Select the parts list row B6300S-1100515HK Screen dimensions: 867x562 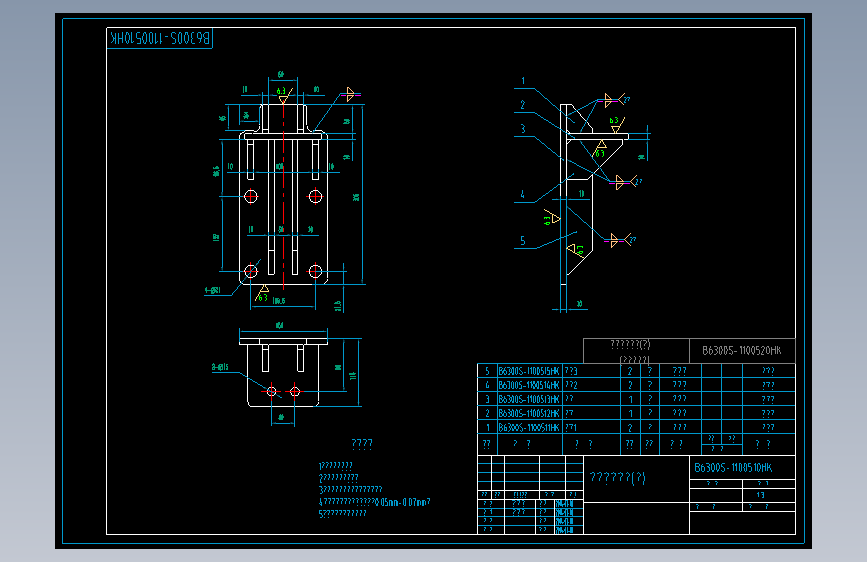click(636, 371)
